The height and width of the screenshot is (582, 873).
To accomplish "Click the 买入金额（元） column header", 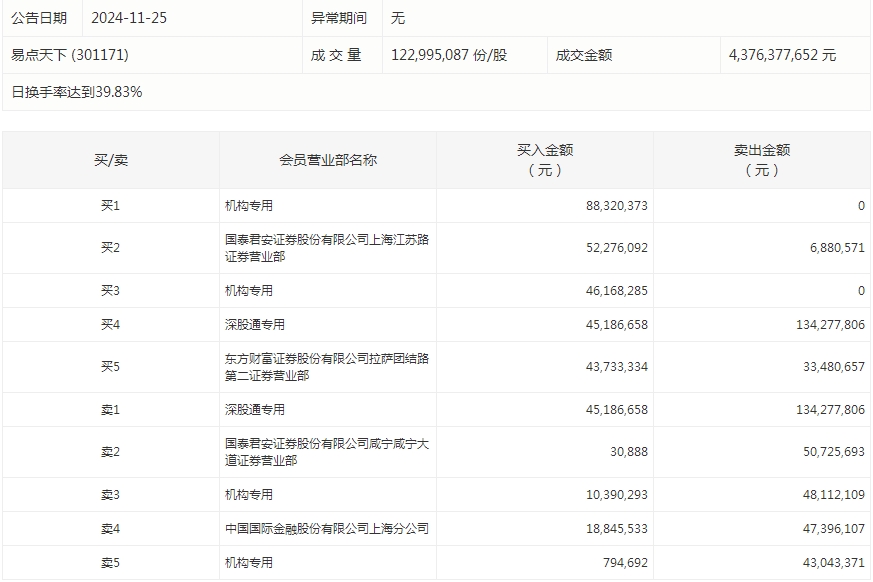I will click(x=545, y=160).
